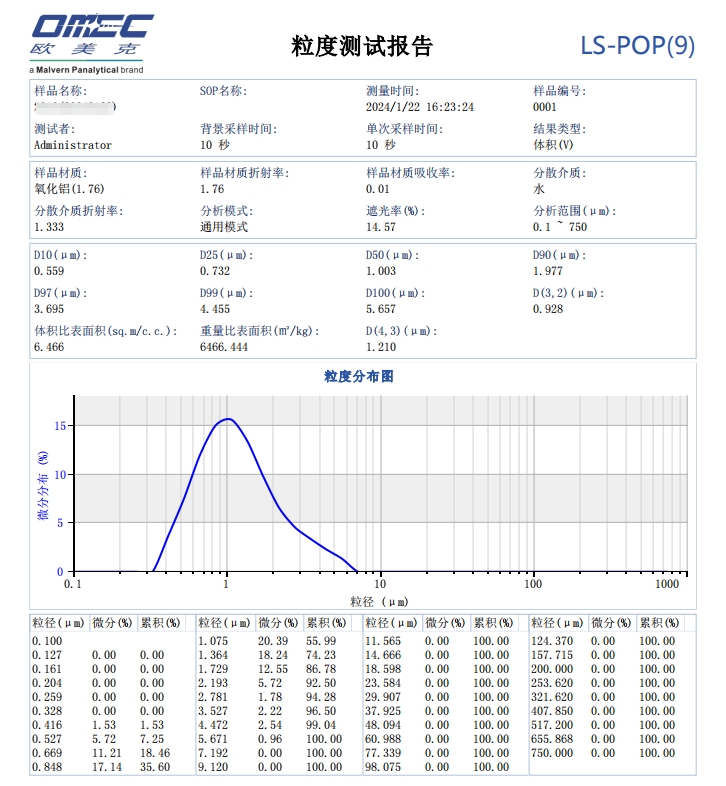The height and width of the screenshot is (786, 726).
Task: Click the "a Malvern Panalytical brand" tagline
Action: (x=86, y=70)
